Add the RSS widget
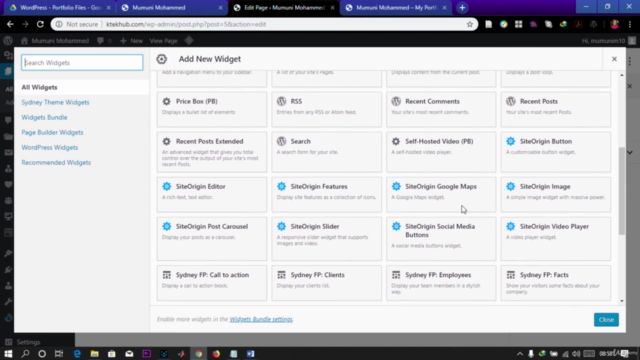640x360 pixels. point(327,109)
